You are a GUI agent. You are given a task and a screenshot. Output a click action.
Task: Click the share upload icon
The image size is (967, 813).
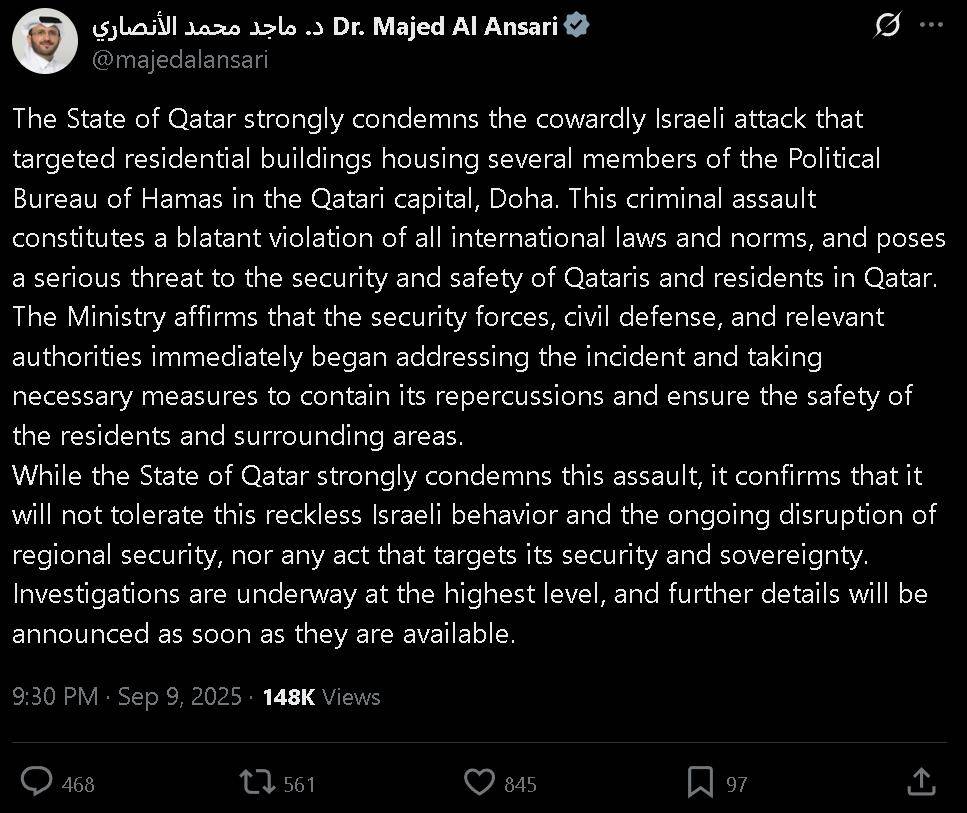921,782
